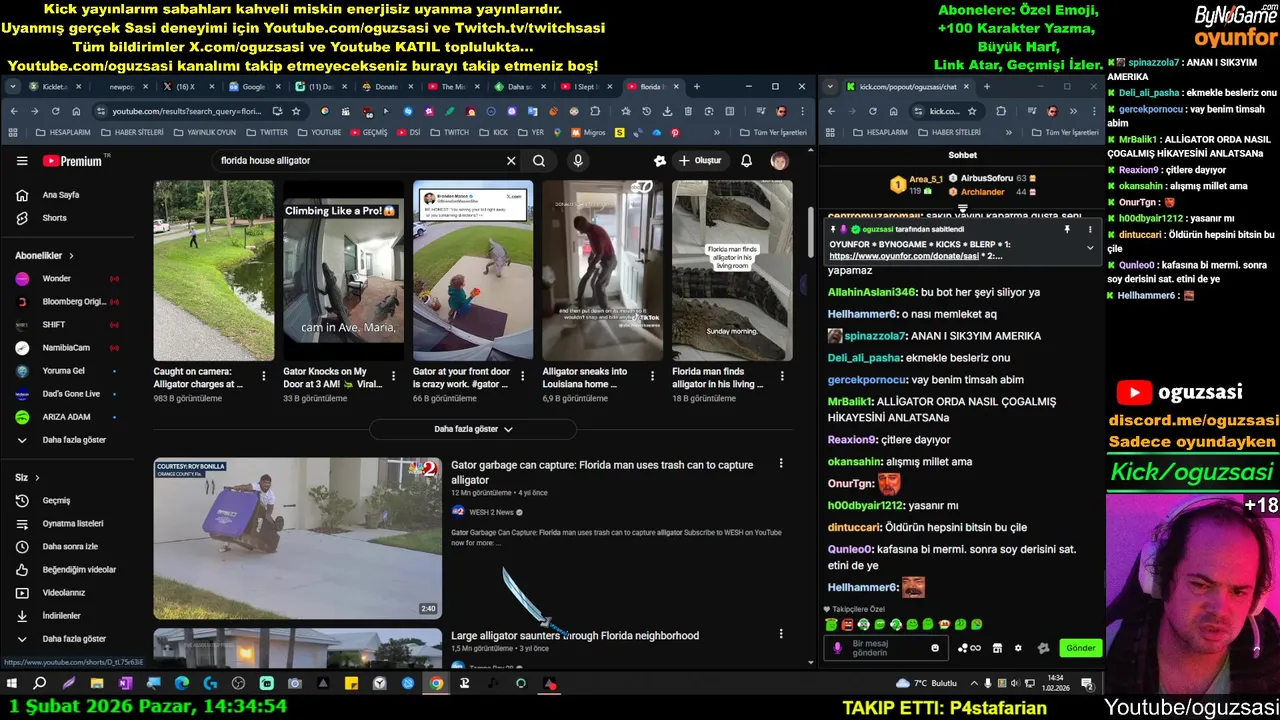Expand Shorts shelf Daha fazla göster button
The image size is (1280, 720).
(x=473, y=429)
